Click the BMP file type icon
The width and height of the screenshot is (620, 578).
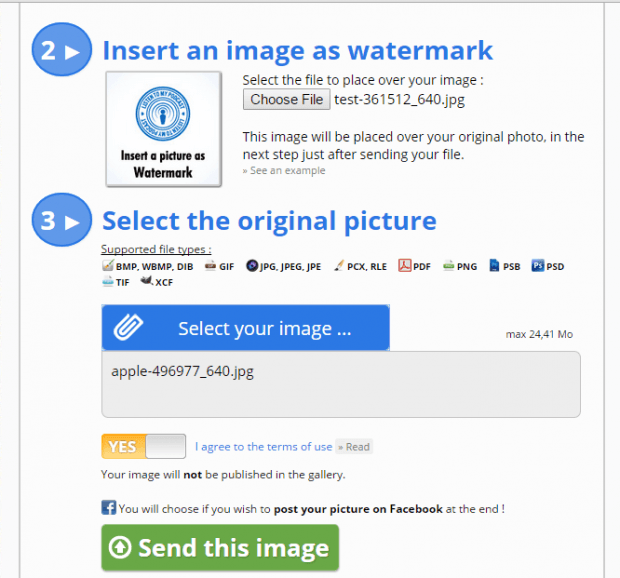[x=108, y=265]
